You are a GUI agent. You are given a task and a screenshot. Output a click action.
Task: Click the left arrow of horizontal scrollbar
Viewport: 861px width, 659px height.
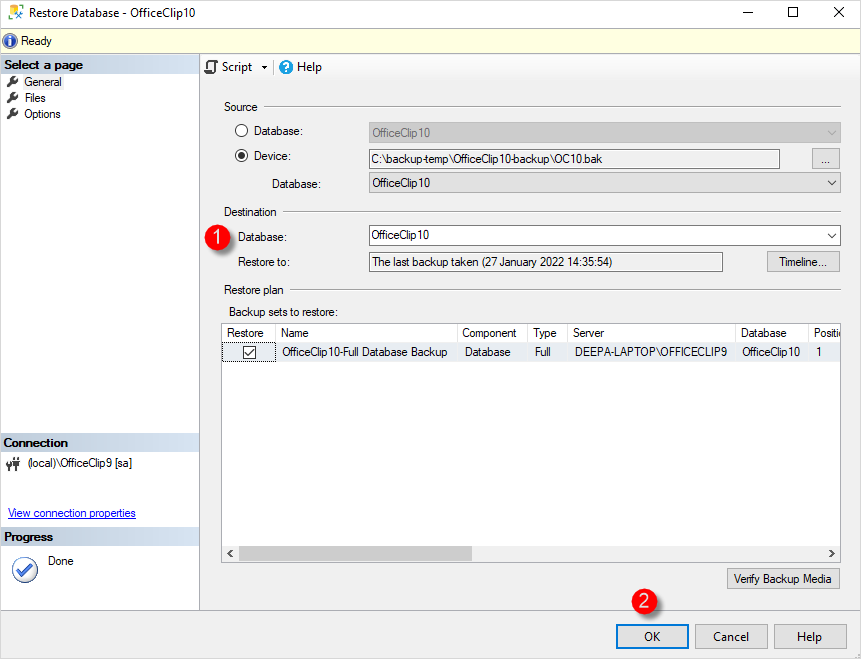(230, 554)
